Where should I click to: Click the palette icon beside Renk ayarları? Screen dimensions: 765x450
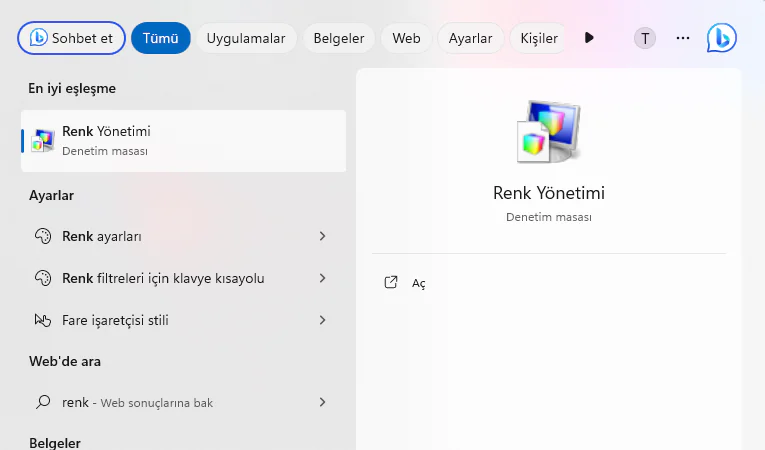coord(43,236)
